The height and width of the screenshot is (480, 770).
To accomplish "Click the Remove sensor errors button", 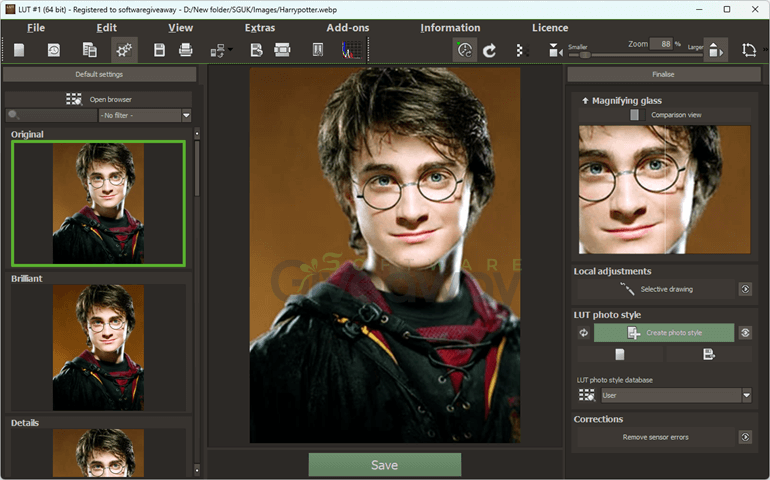I will coord(656,437).
